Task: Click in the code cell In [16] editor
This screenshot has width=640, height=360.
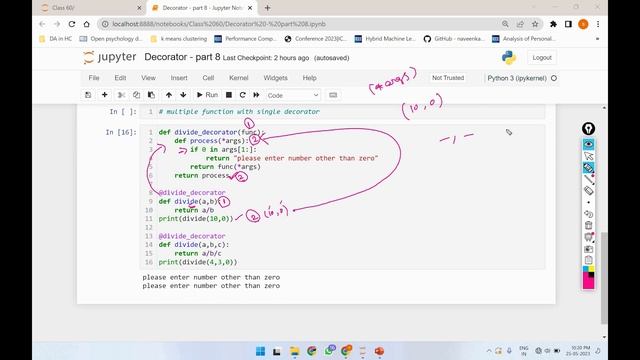Action: (x=342, y=197)
